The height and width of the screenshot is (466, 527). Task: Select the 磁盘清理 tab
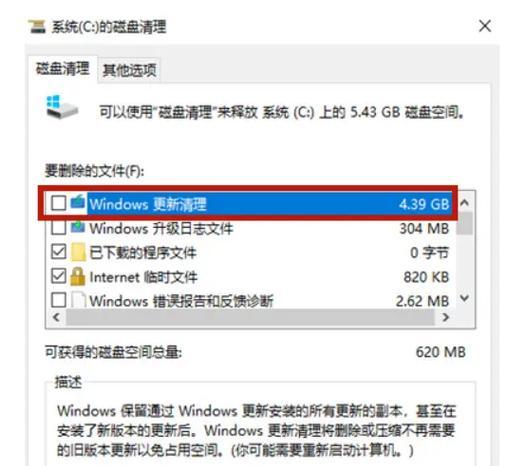pos(63,69)
